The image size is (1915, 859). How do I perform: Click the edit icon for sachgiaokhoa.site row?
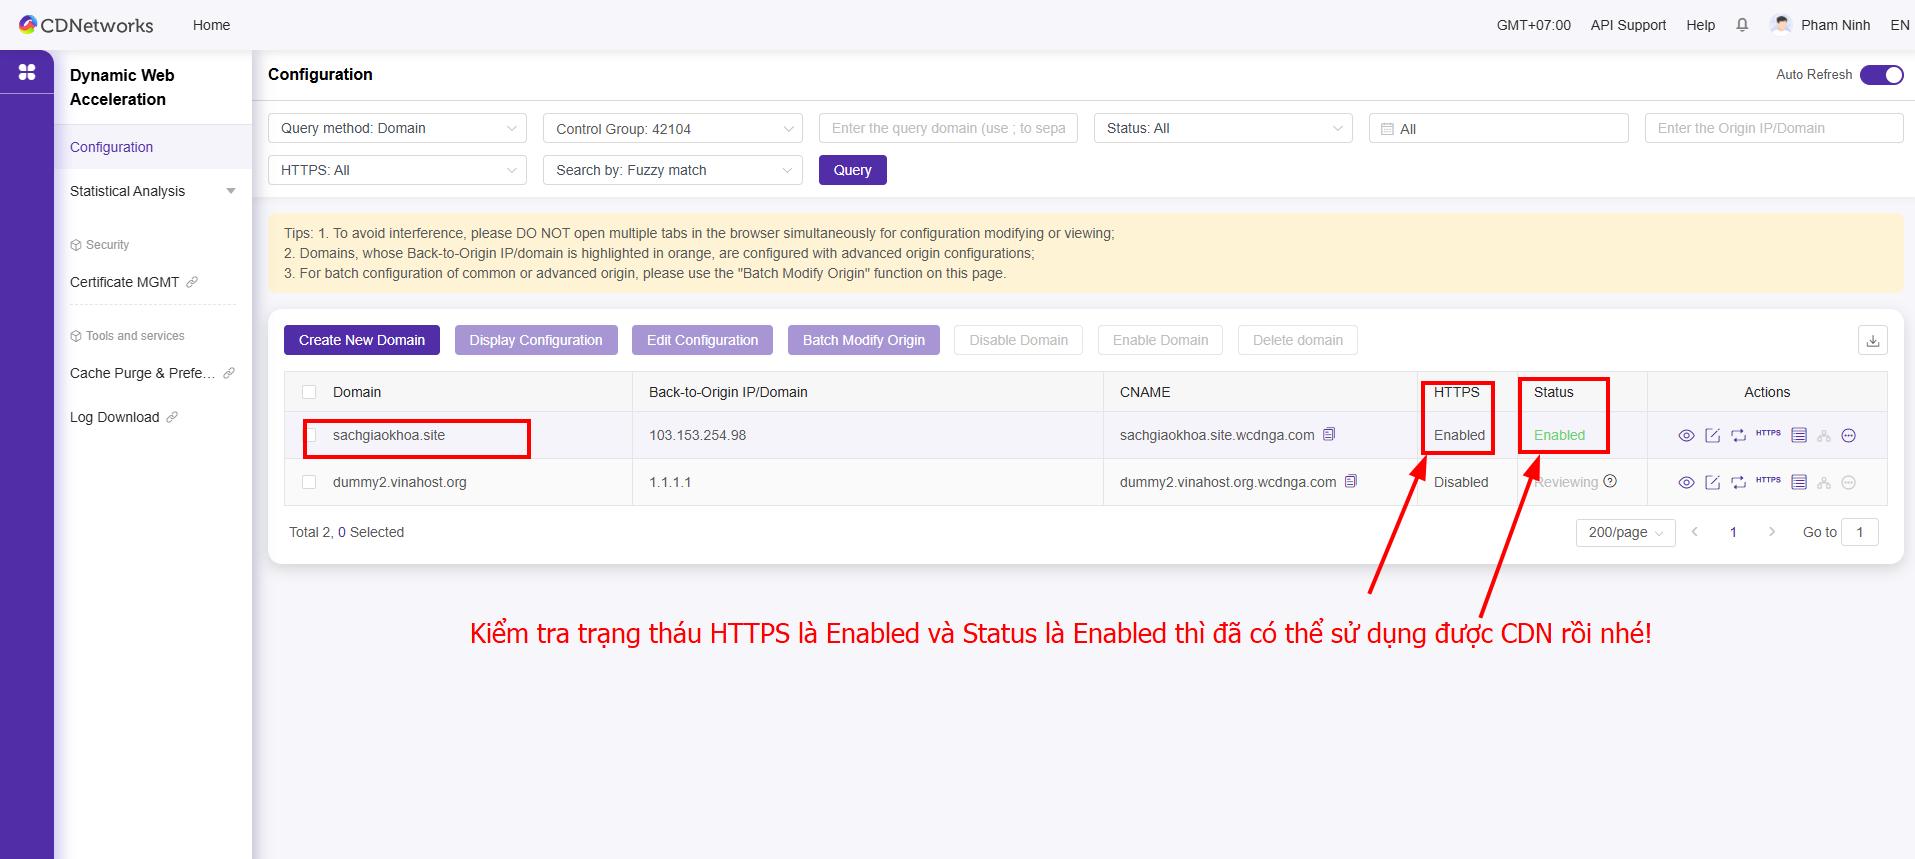pos(1712,435)
